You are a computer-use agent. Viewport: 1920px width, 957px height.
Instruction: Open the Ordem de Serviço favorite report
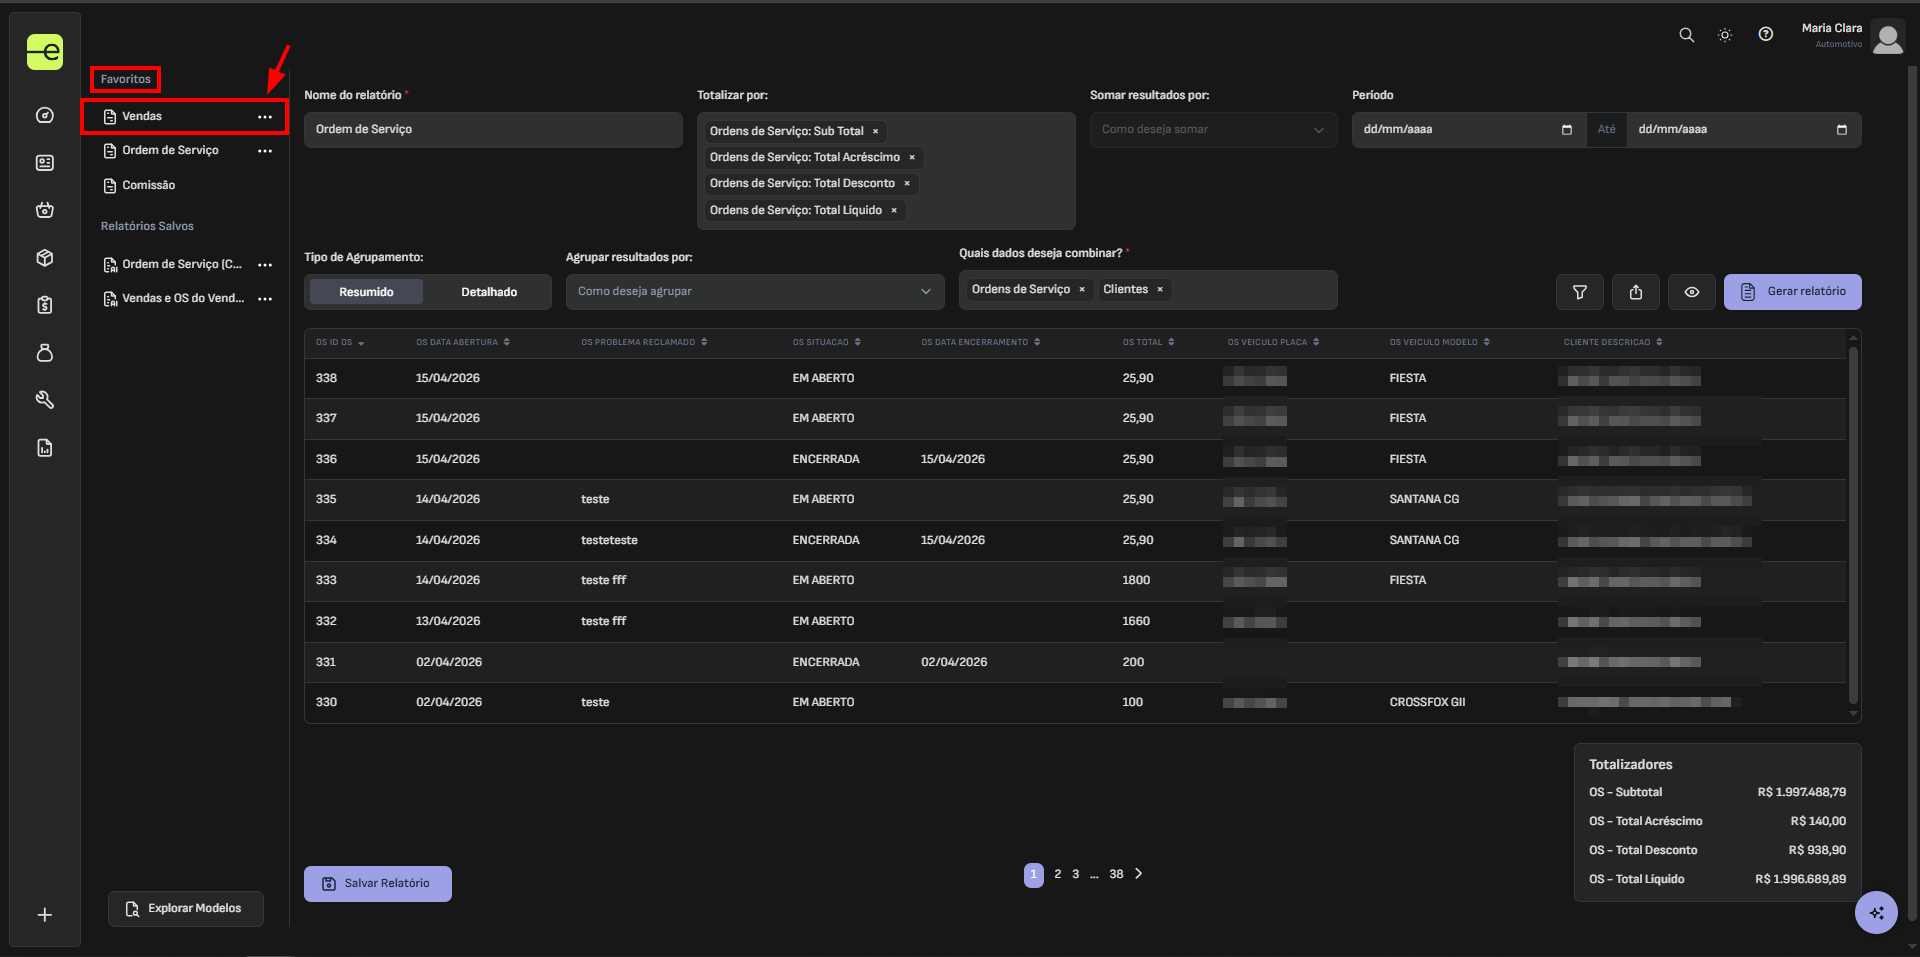(170, 151)
